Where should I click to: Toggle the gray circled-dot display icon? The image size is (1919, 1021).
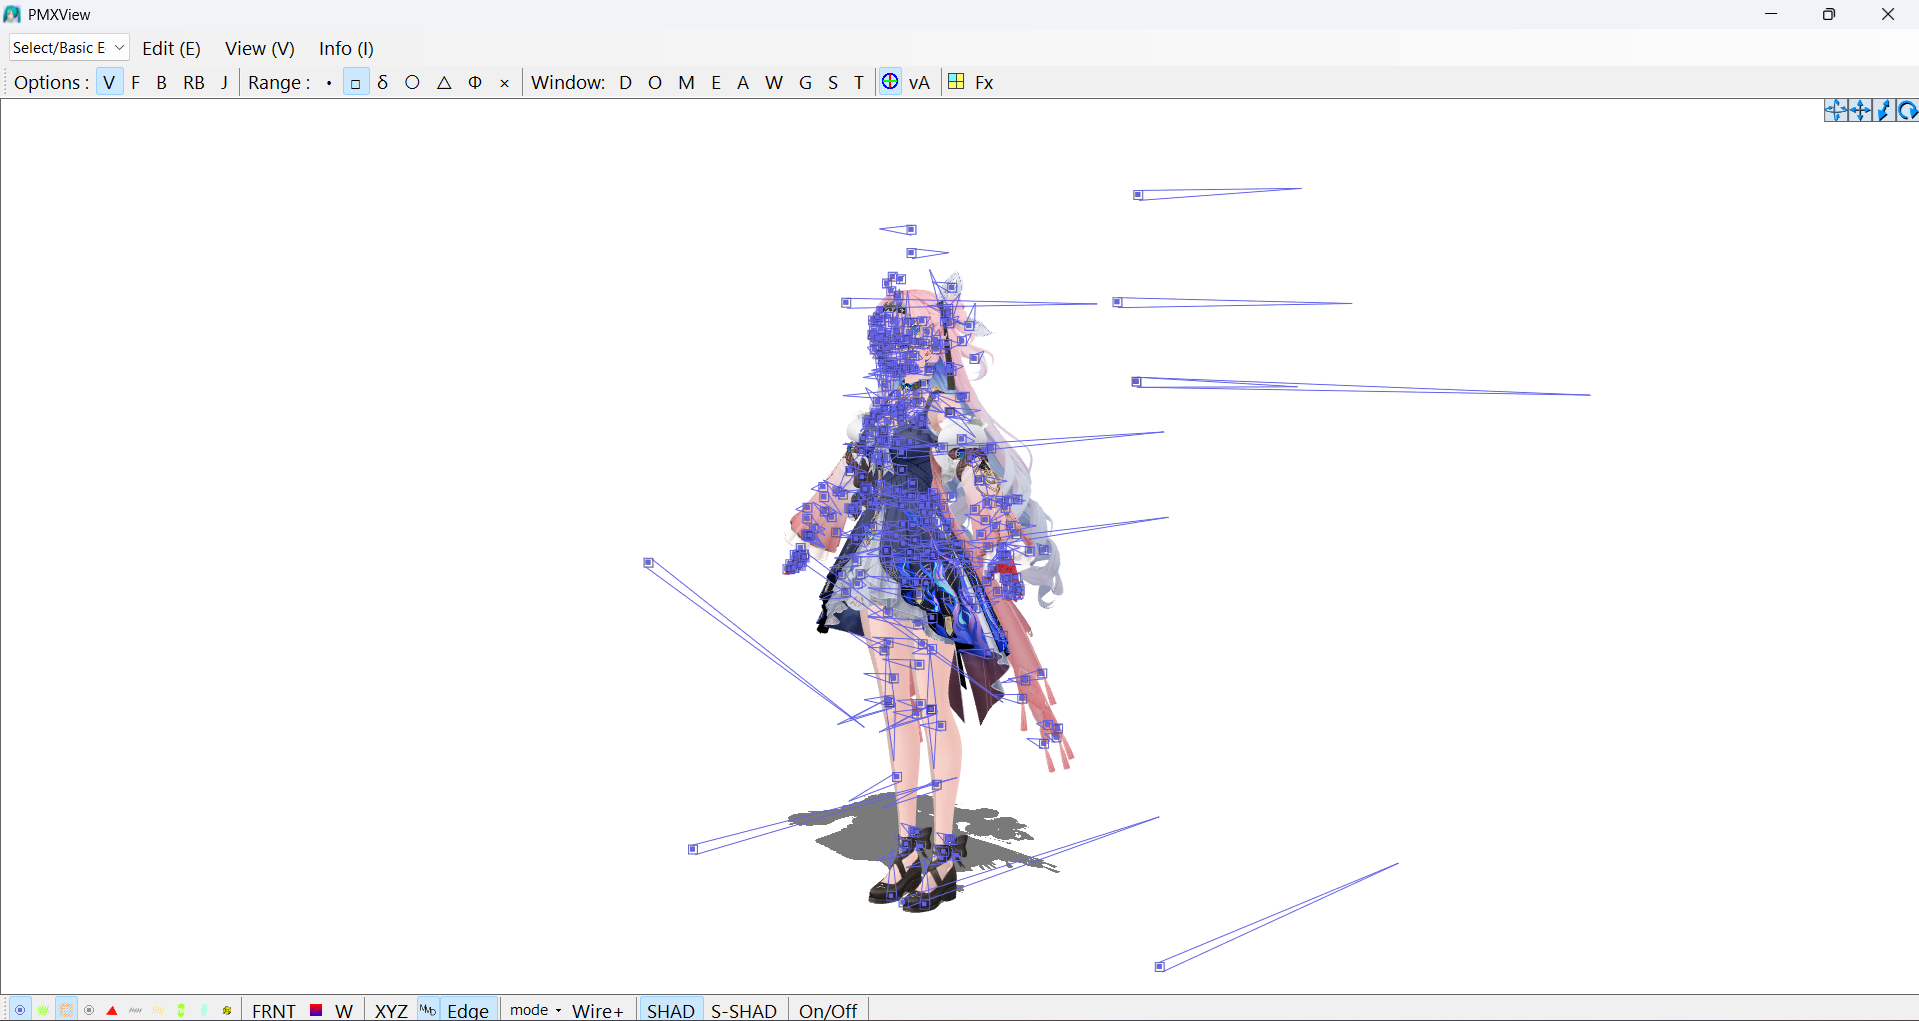89,1010
